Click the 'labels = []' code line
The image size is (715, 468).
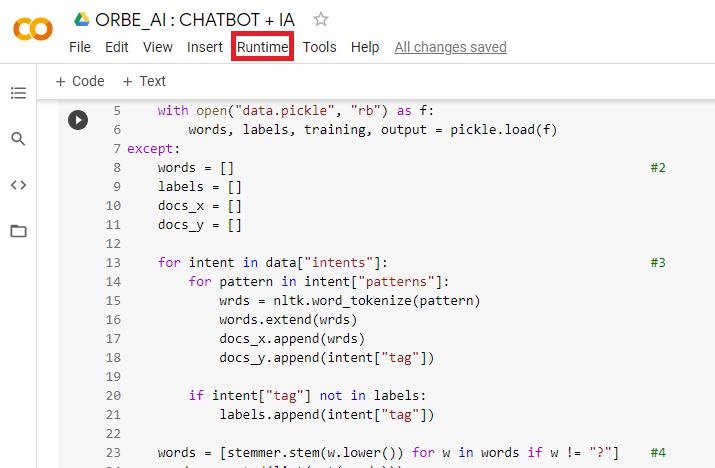pyautogui.click(x=200, y=187)
